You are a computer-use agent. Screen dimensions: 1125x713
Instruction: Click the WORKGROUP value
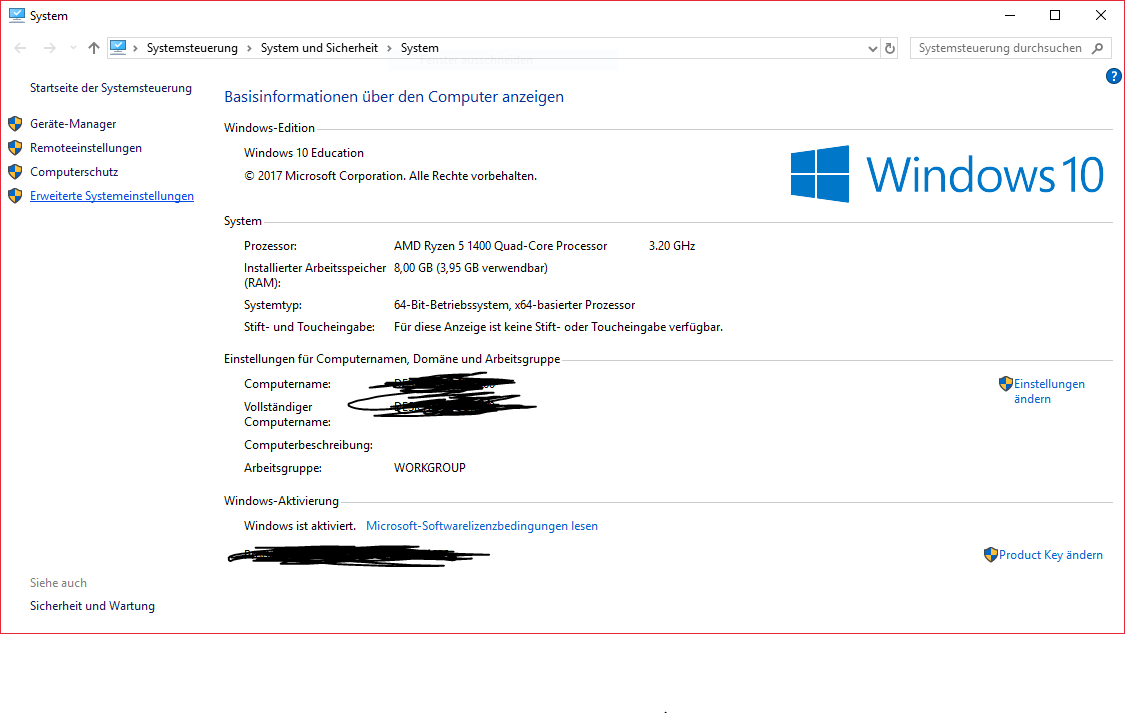tap(430, 468)
